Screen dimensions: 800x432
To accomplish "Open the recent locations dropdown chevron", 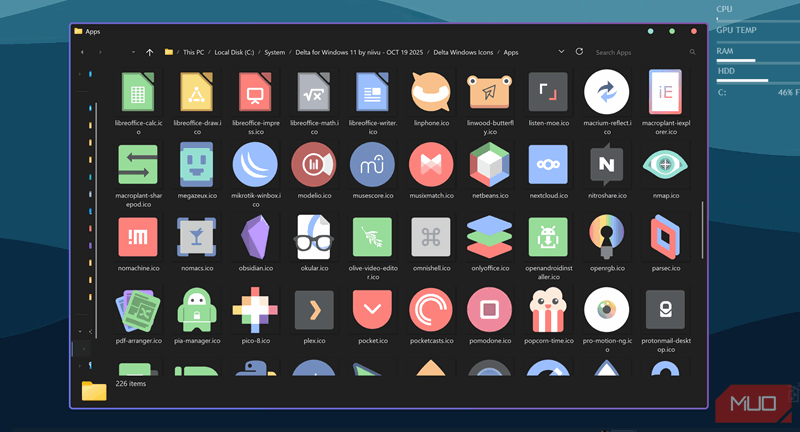I will click(x=132, y=52).
